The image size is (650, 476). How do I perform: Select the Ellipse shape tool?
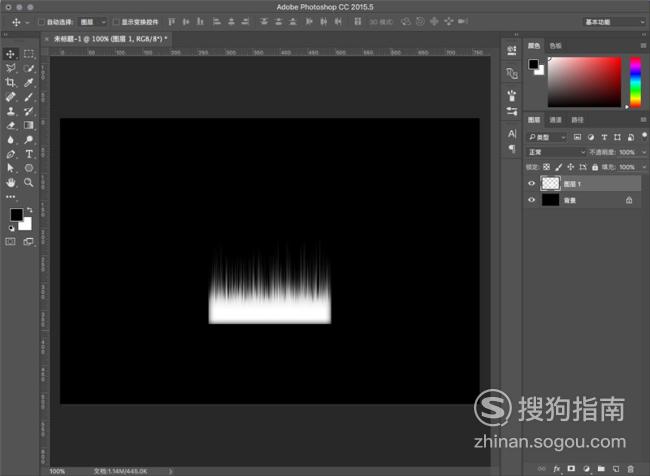coord(29,168)
